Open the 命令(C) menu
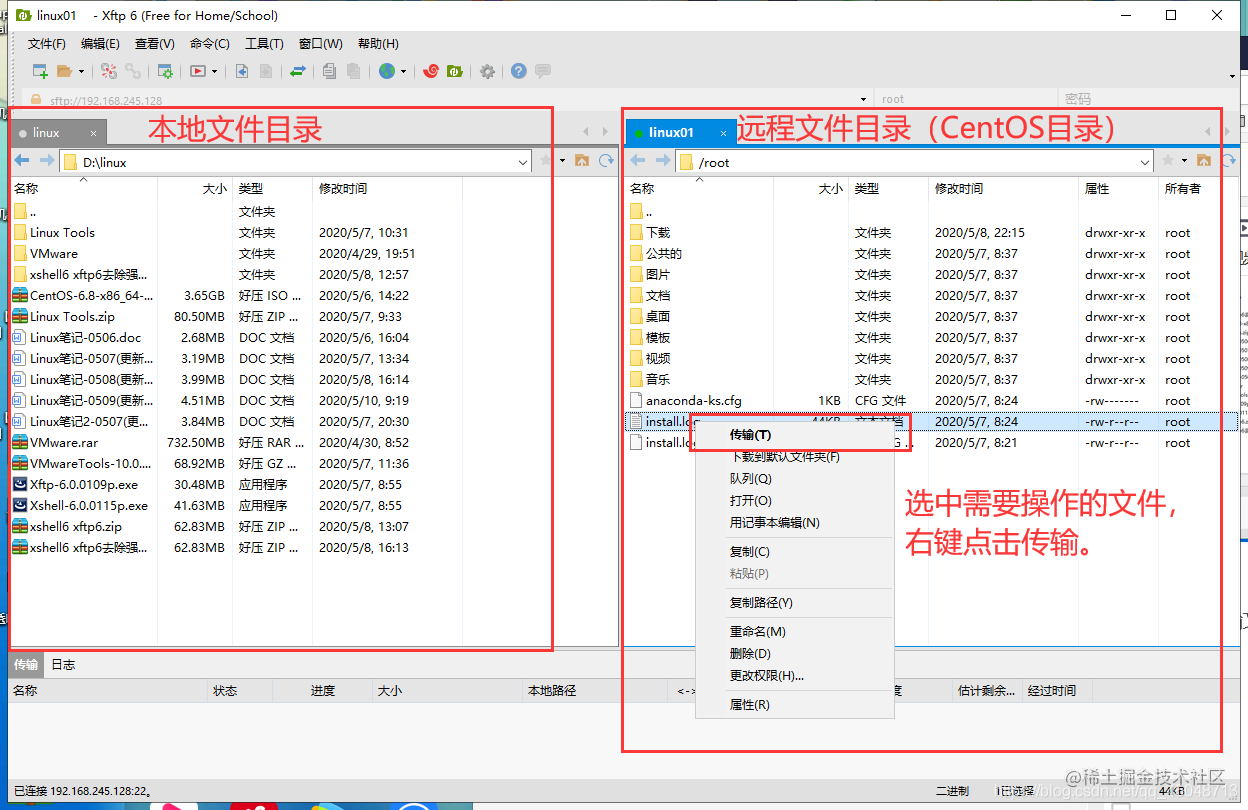Viewport: 1248px width, 810px height. point(210,44)
